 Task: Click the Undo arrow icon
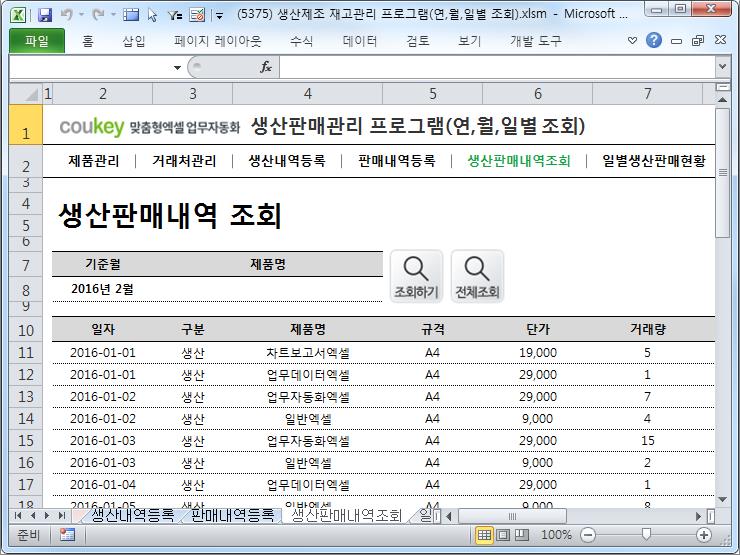click(67, 15)
